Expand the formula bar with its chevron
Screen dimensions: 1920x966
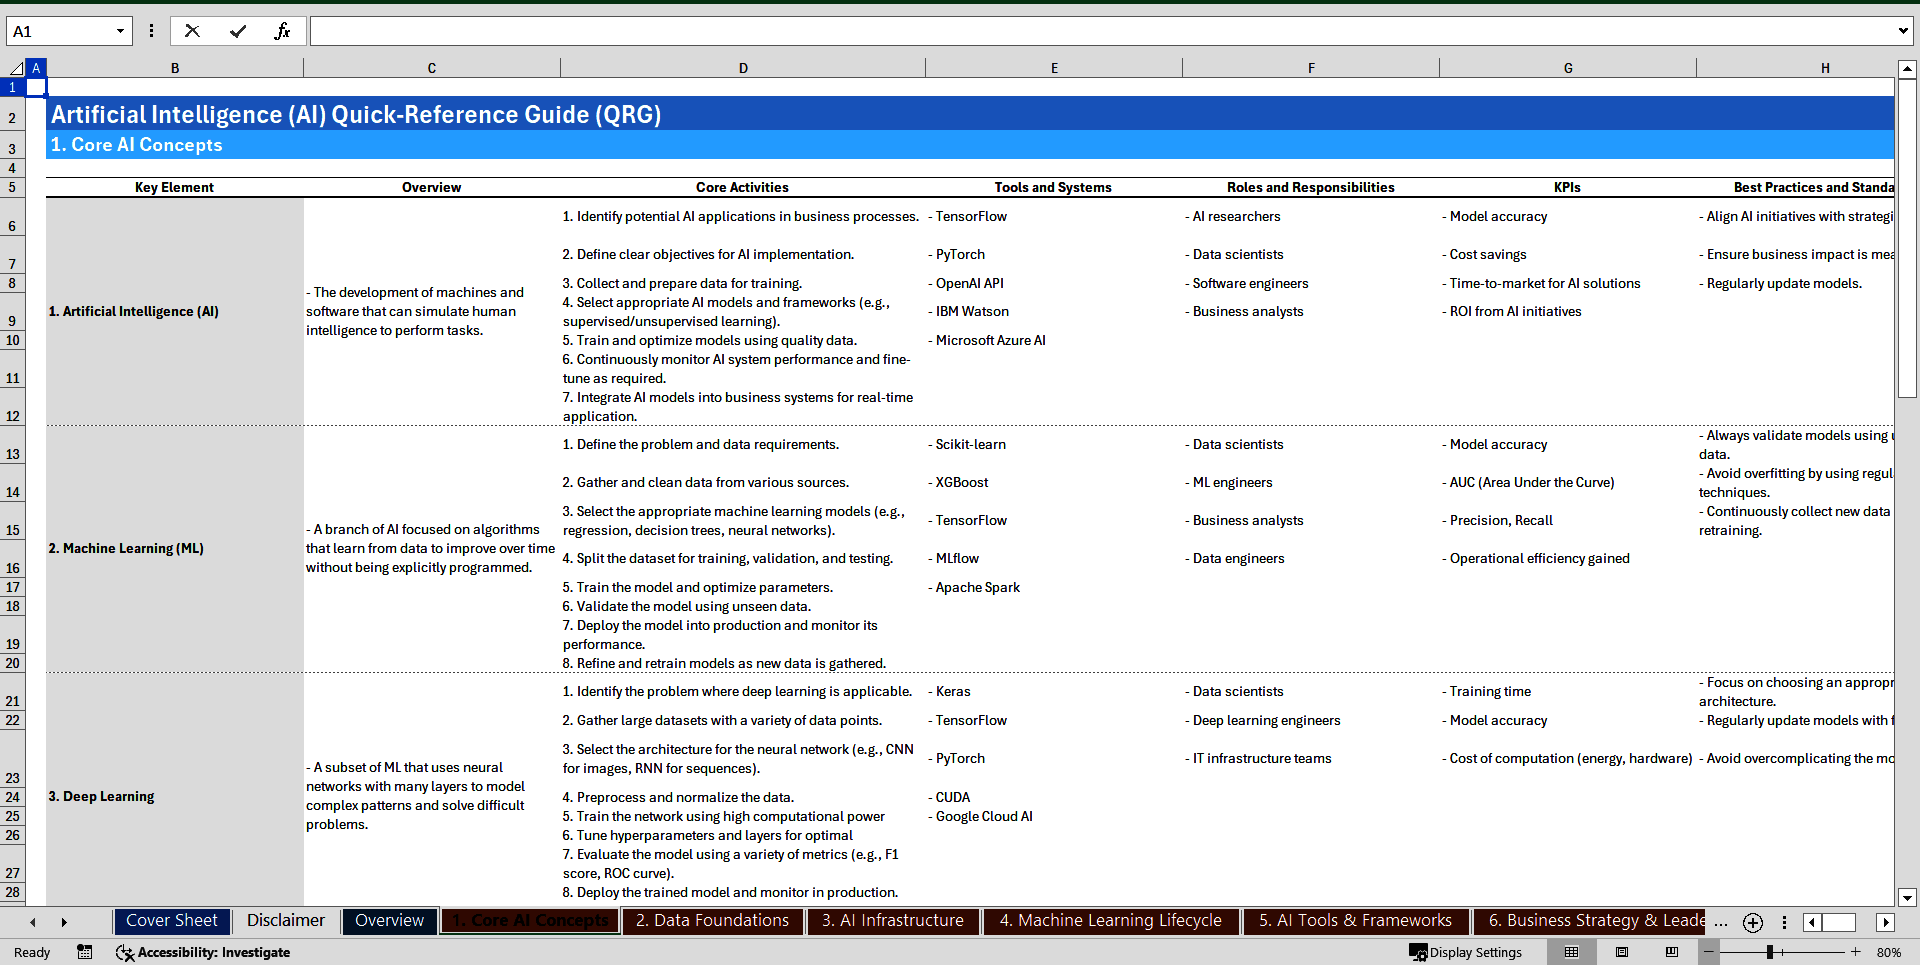click(1903, 31)
